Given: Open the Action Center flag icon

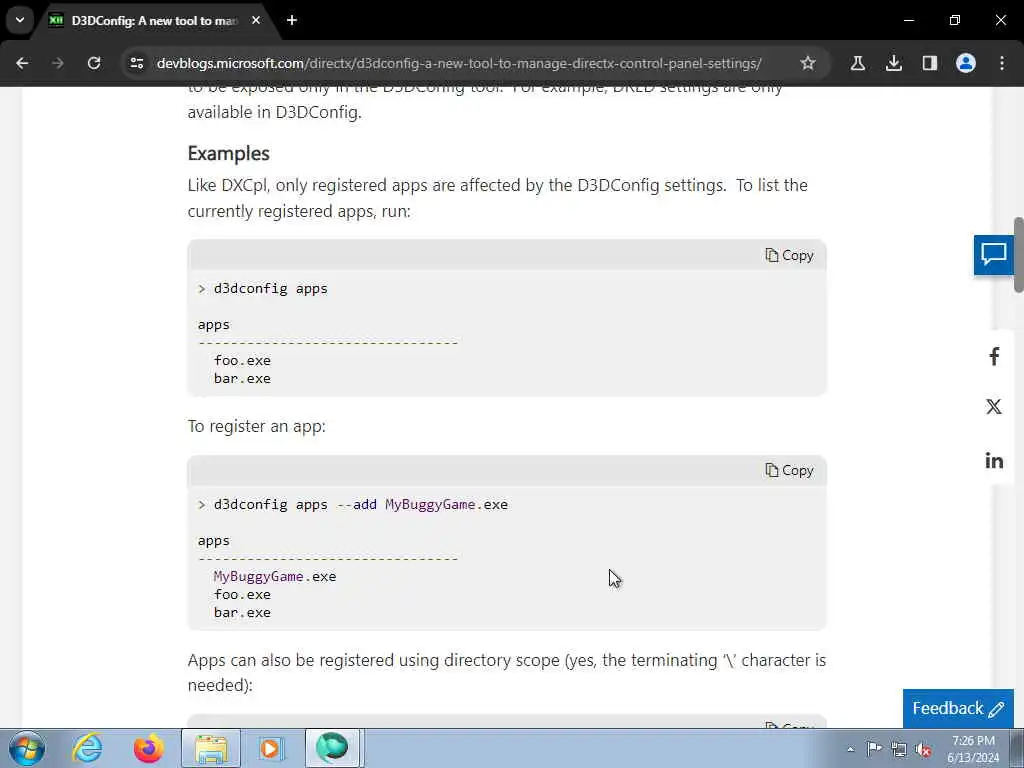Looking at the screenshot, I should 874,749.
